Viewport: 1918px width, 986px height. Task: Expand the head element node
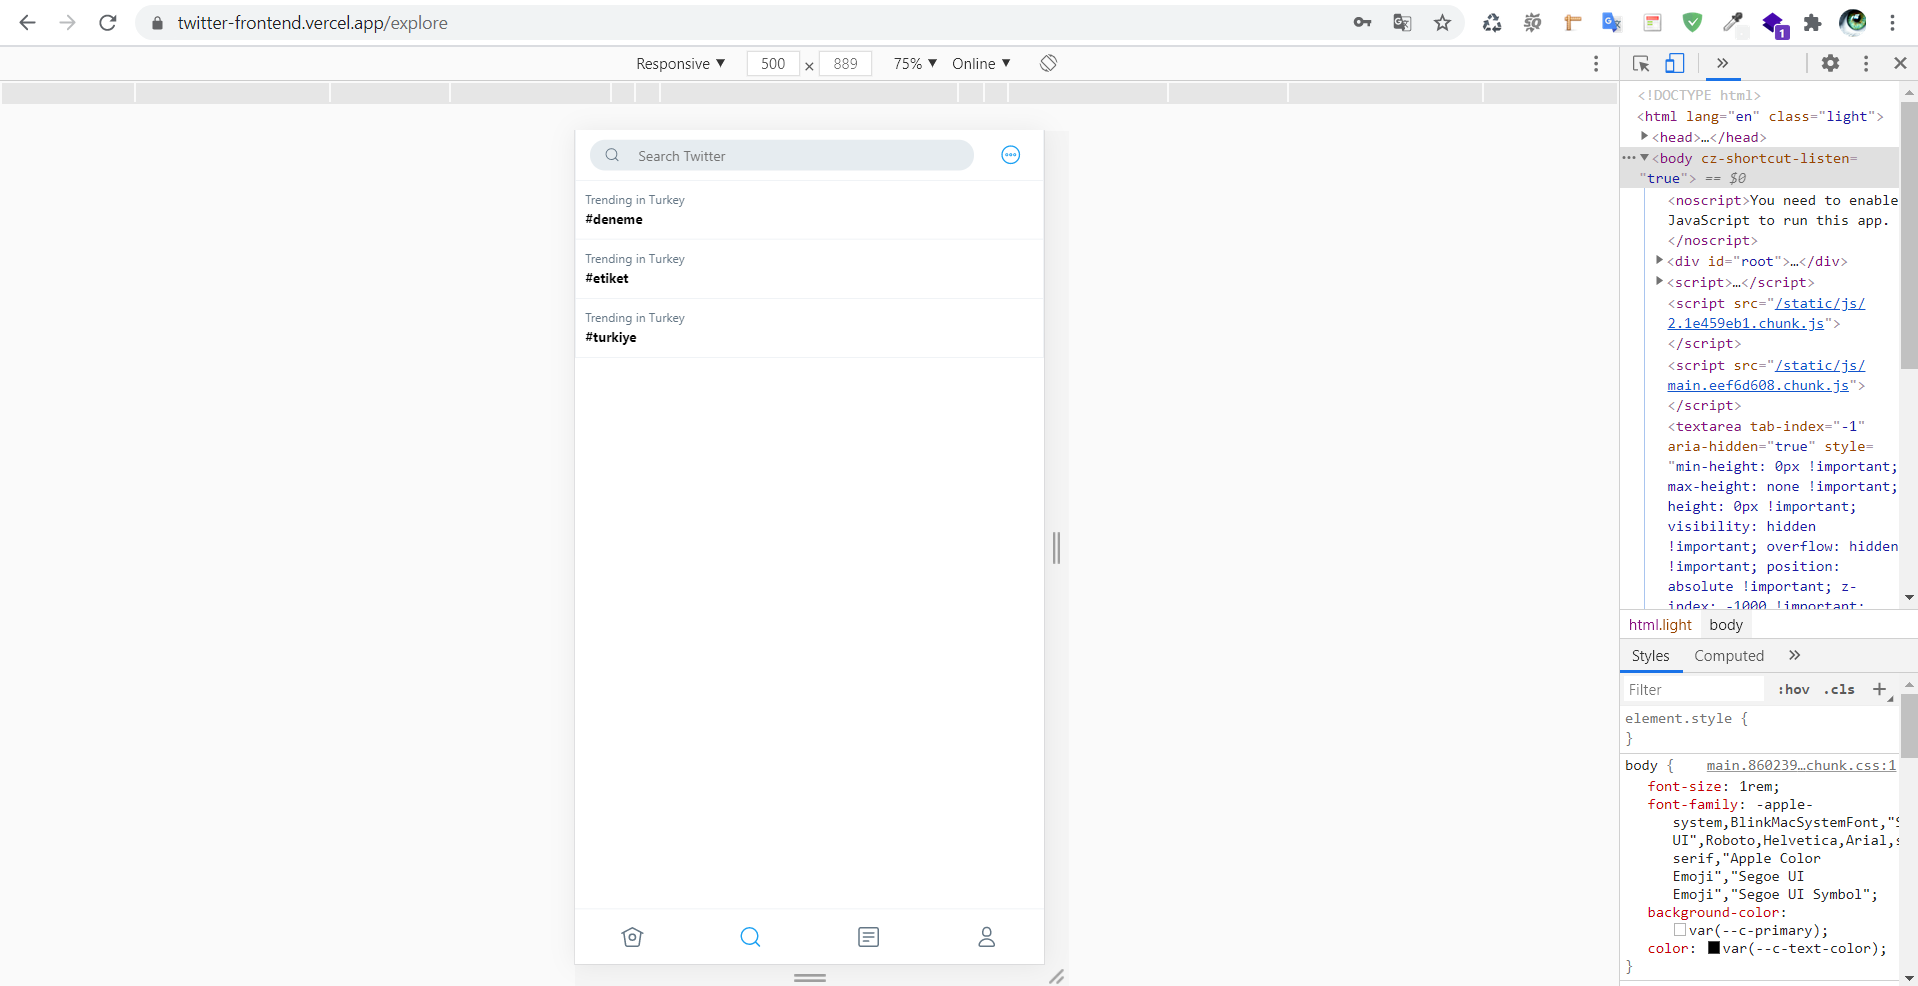[1644, 136]
